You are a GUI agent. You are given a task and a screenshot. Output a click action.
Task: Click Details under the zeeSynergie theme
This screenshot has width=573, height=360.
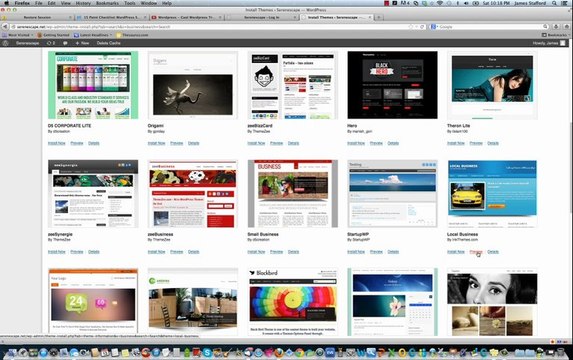[94, 252]
